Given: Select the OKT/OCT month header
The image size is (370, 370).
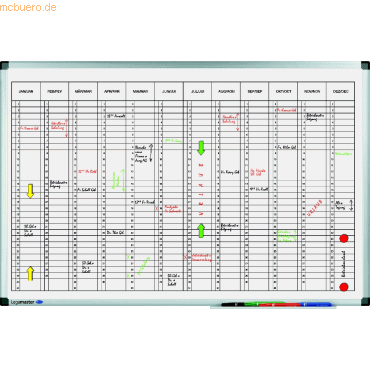Looking at the screenshot, I should pyautogui.click(x=283, y=91).
